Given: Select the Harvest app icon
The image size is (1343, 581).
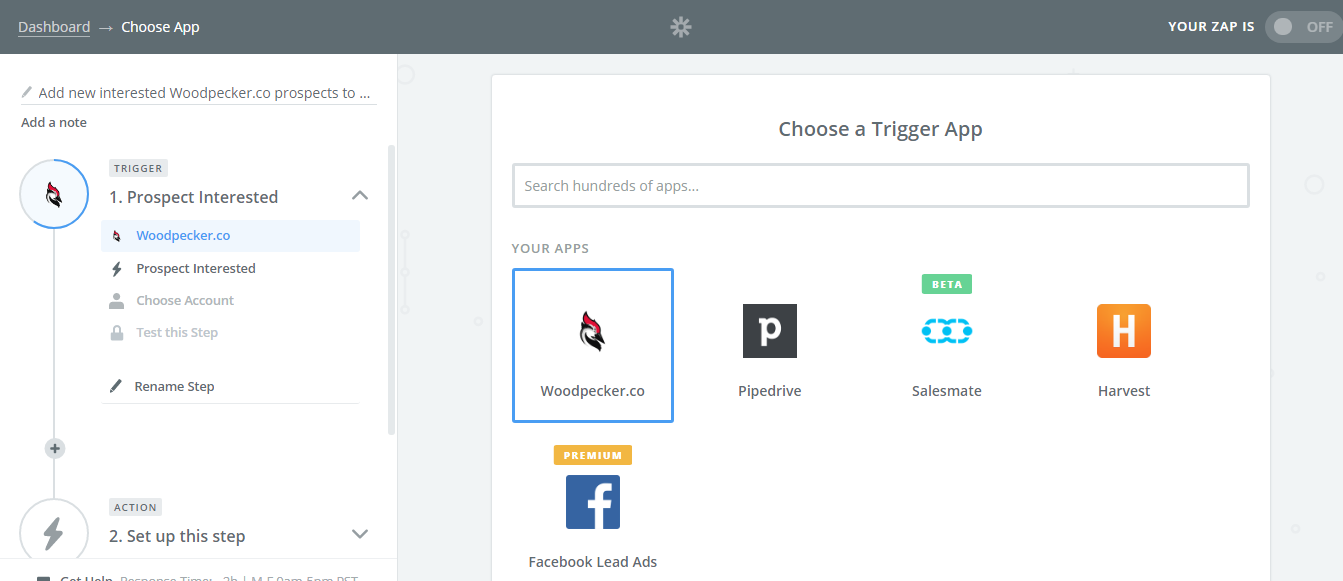Looking at the screenshot, I should [1124, 331].
